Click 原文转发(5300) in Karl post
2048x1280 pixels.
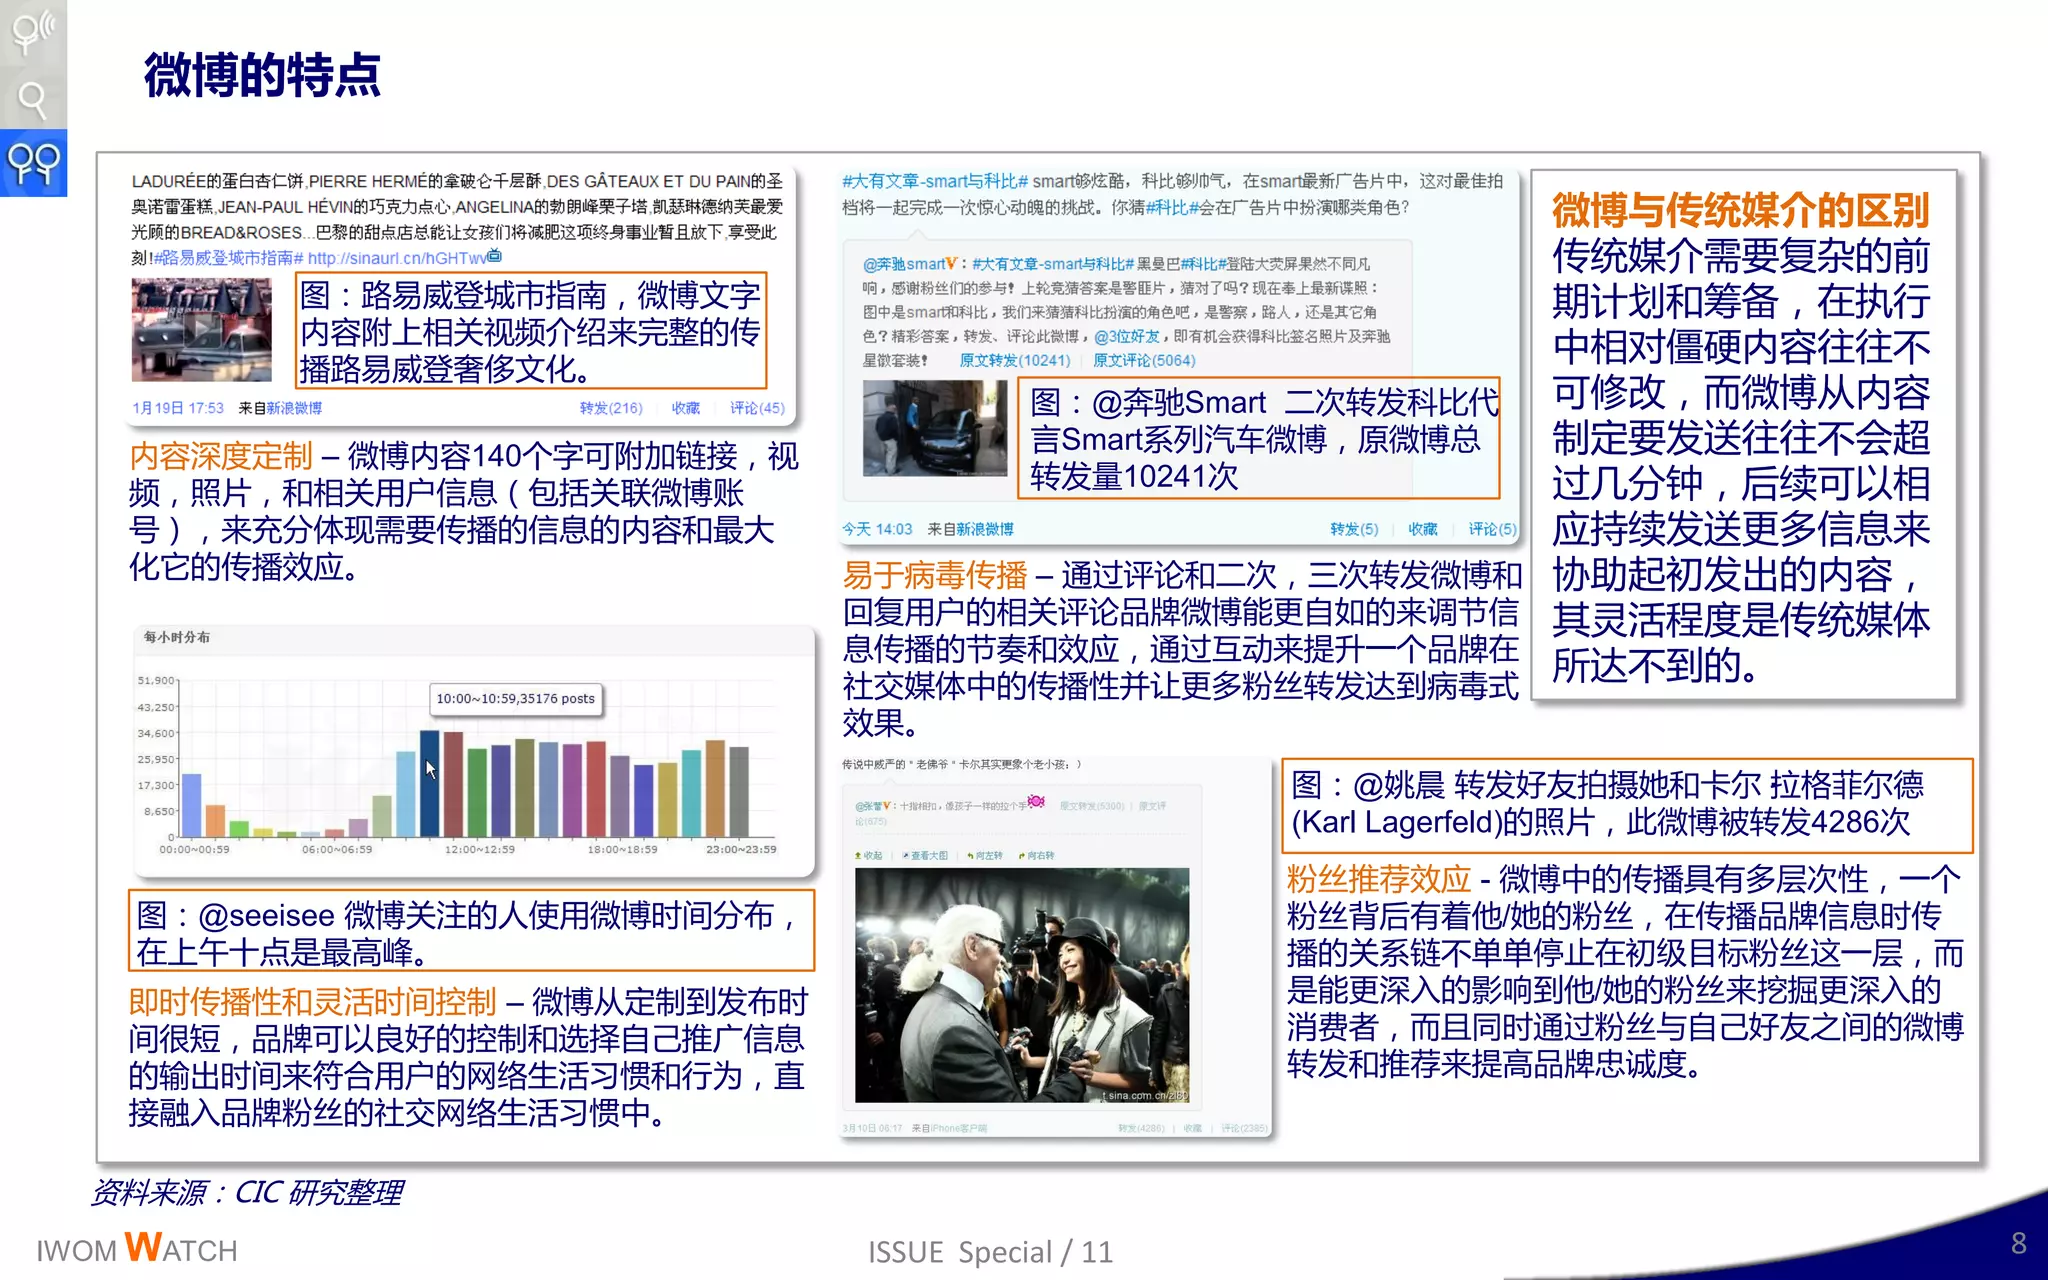pos(1092,805)
